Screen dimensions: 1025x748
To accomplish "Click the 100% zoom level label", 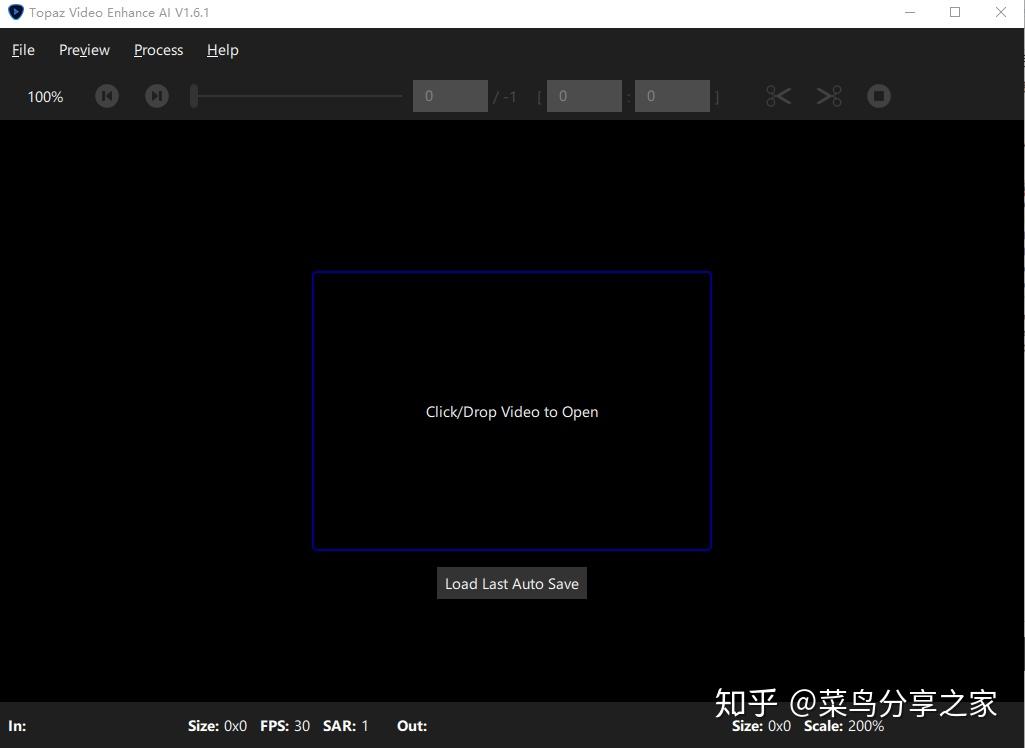I will click(45, 97).
